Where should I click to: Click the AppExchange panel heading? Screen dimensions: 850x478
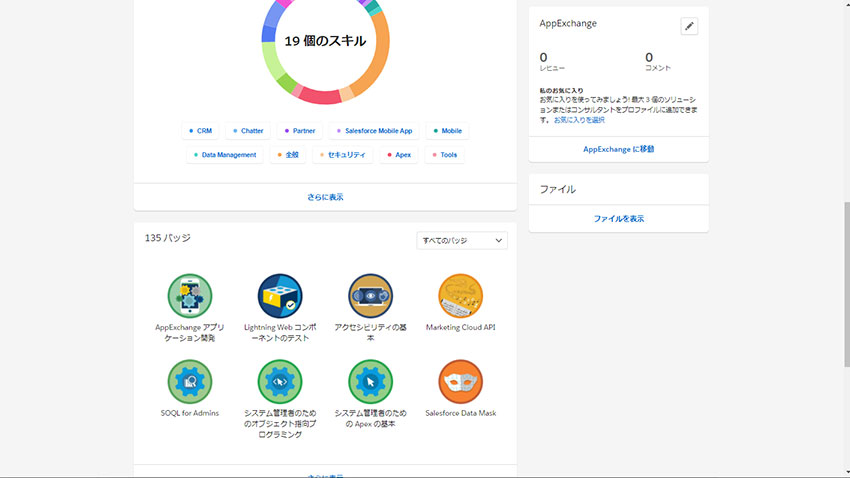568,23
